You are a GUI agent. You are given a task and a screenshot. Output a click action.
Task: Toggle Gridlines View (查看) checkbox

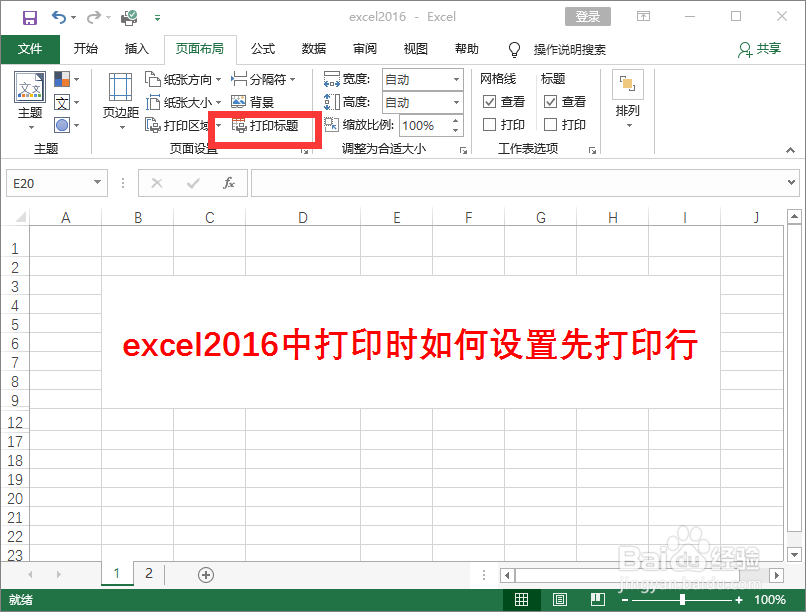[489, 102]
